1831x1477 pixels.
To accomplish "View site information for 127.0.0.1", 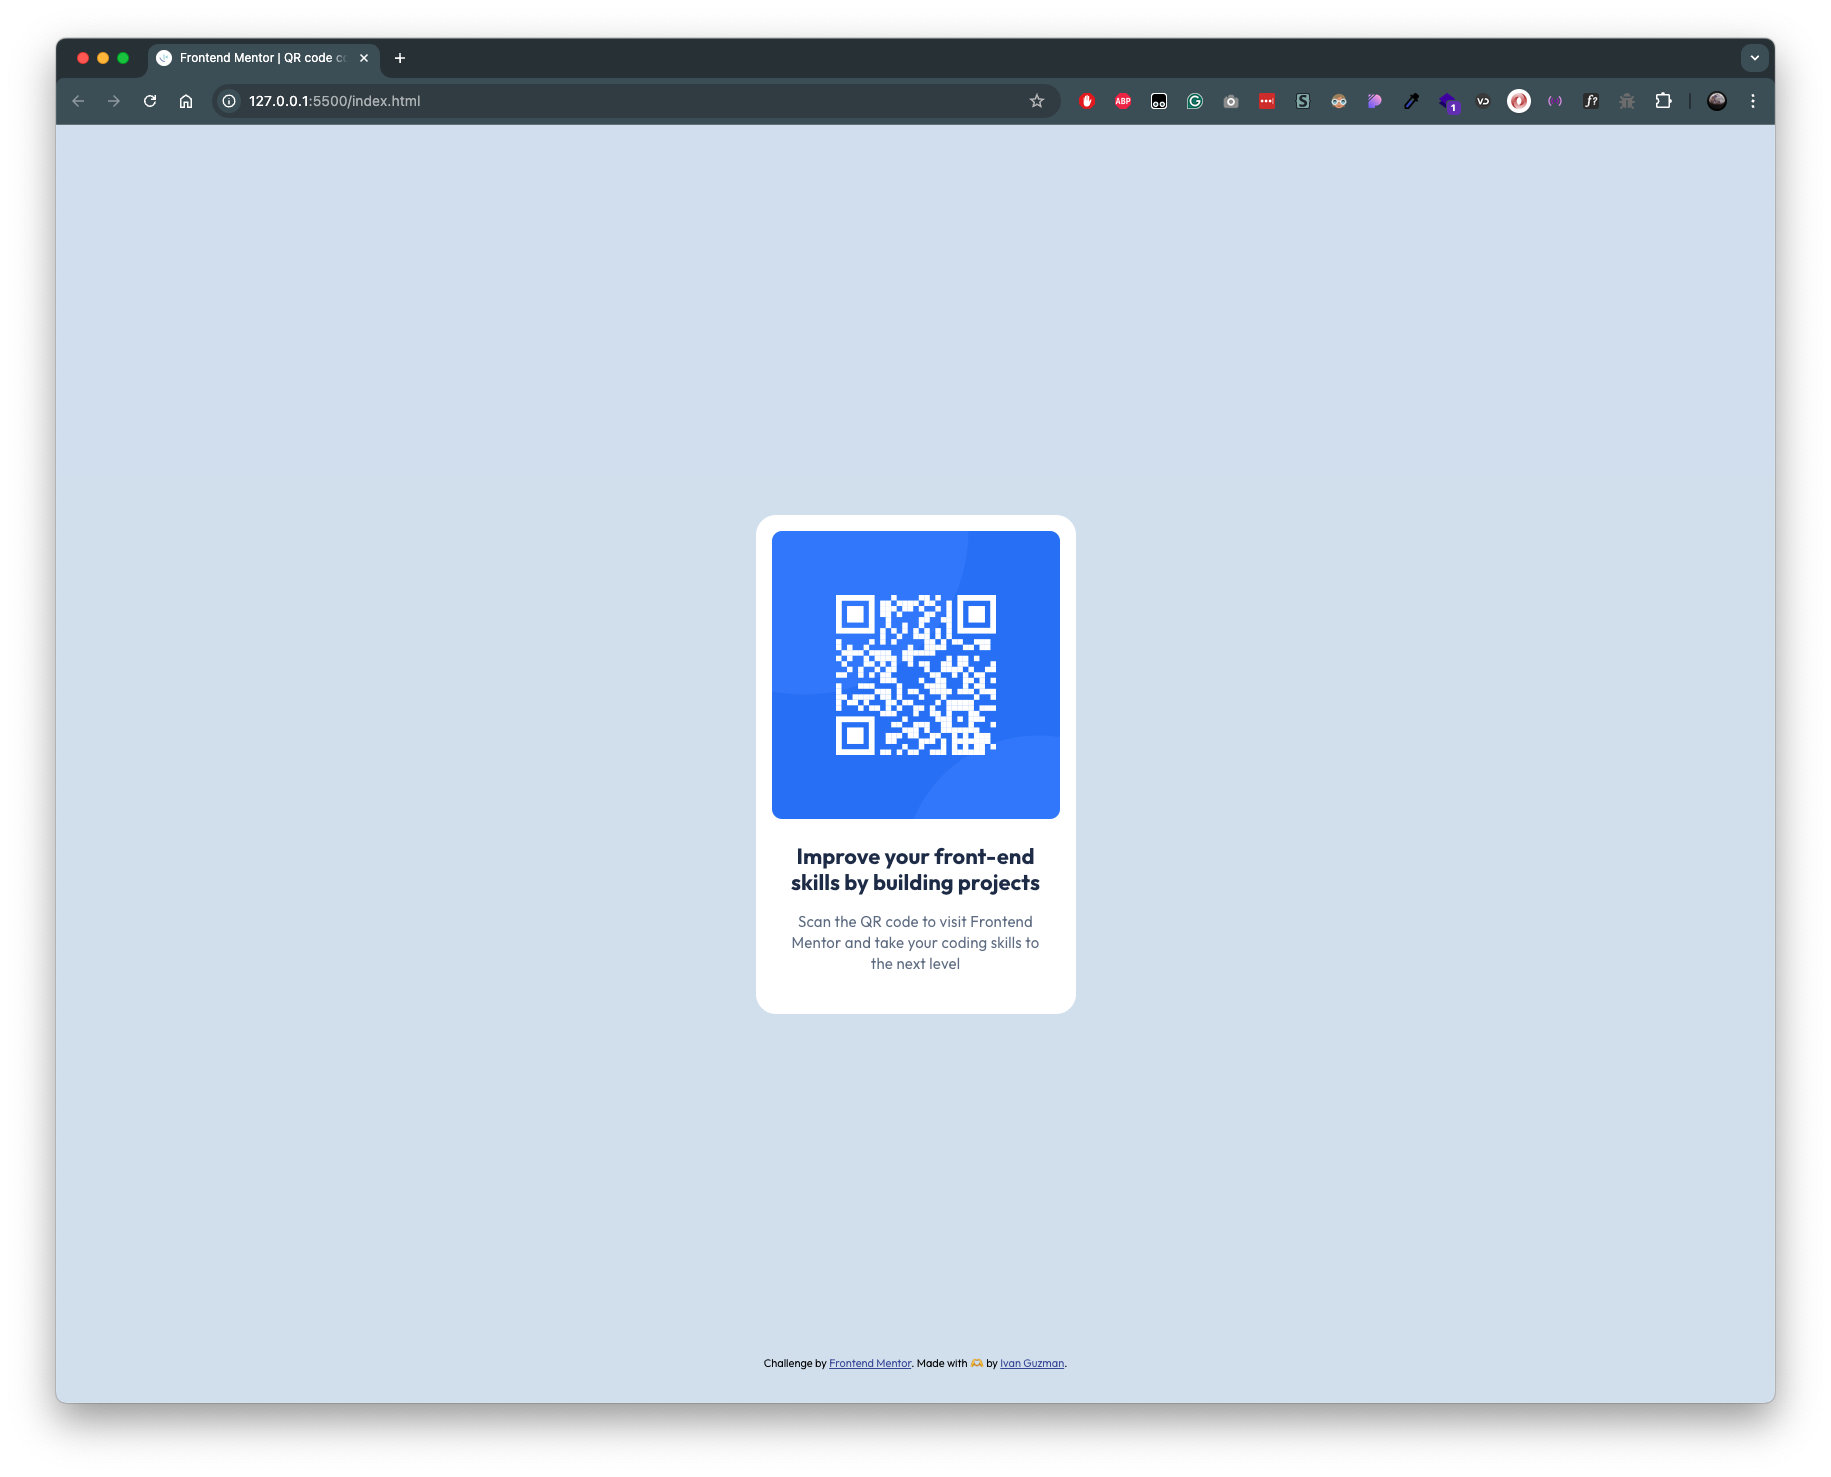I will [x=229, y=101].
